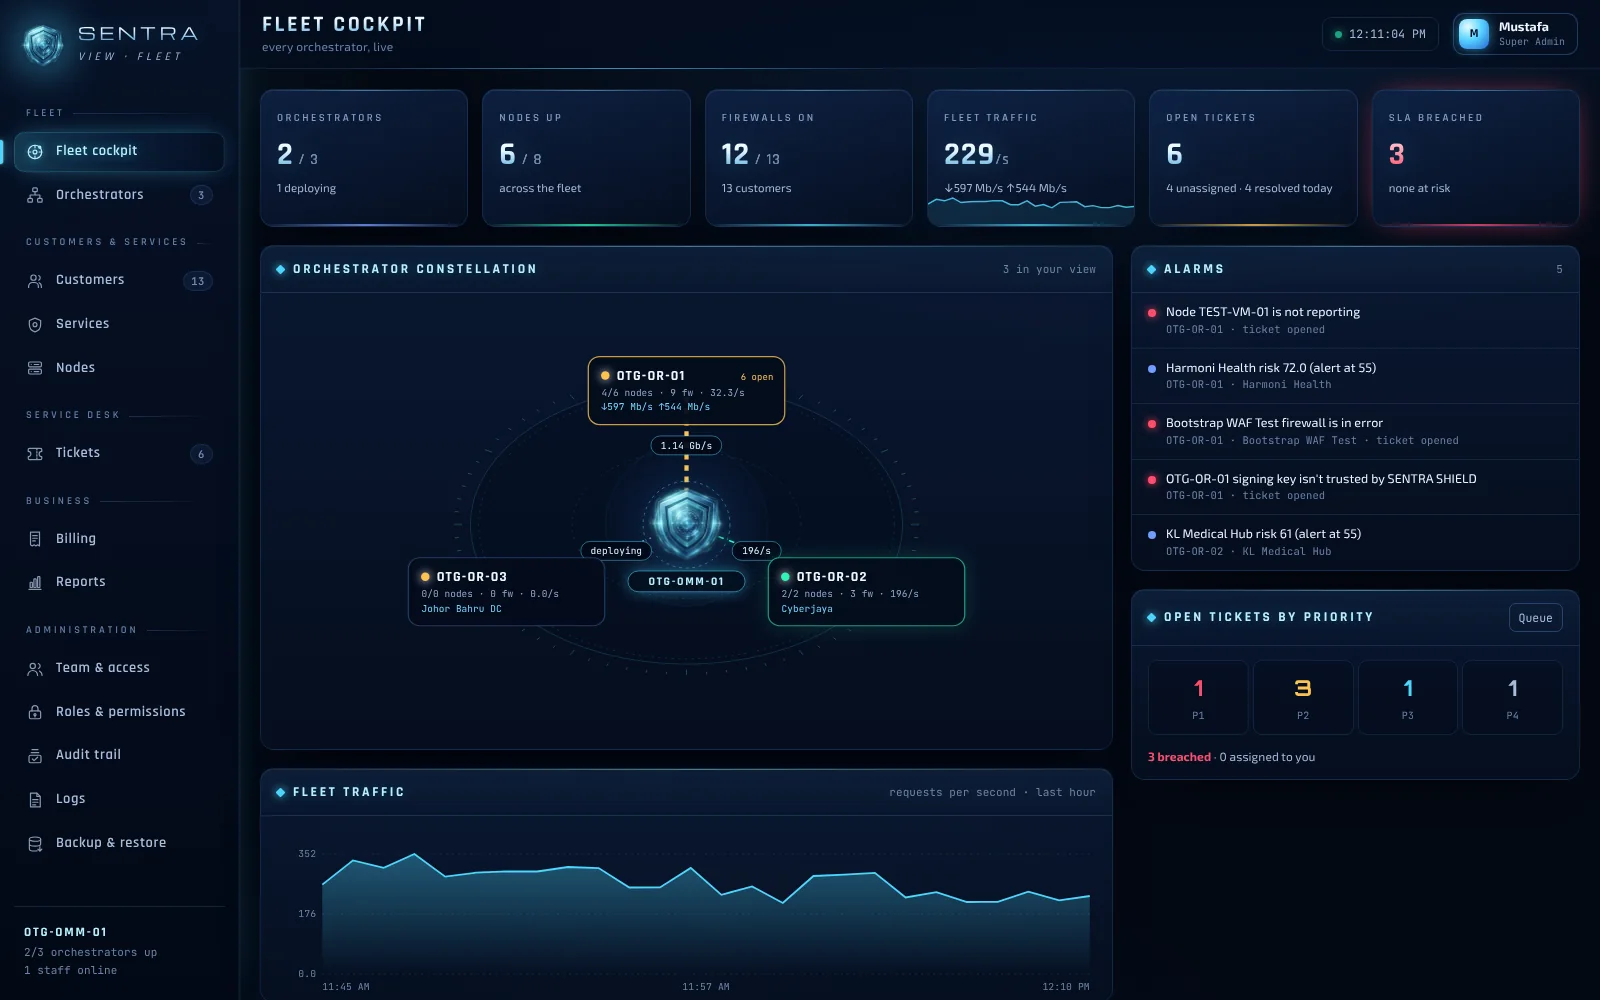Click the Mustafa user avatar

click(x=1473, y=34)
